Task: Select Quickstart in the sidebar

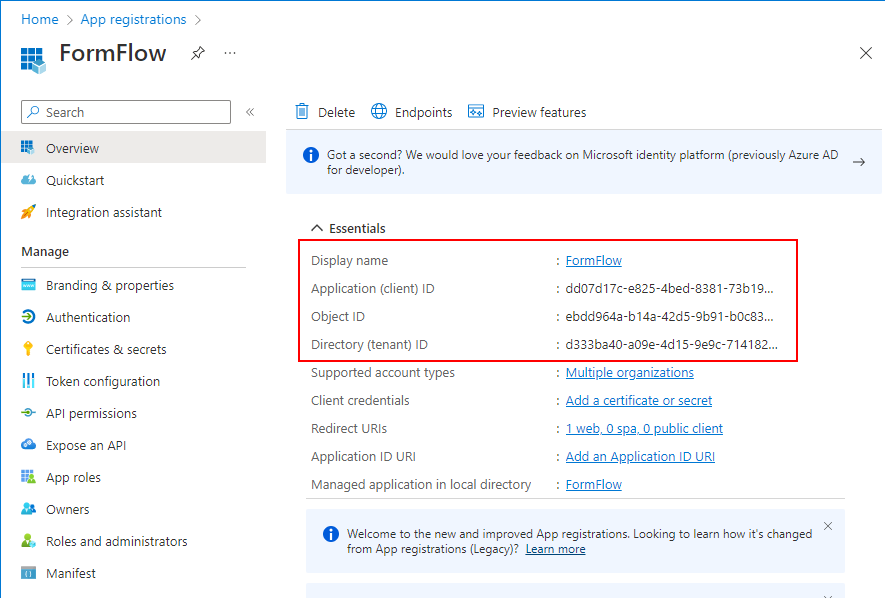Action: (x=75, y=180)
